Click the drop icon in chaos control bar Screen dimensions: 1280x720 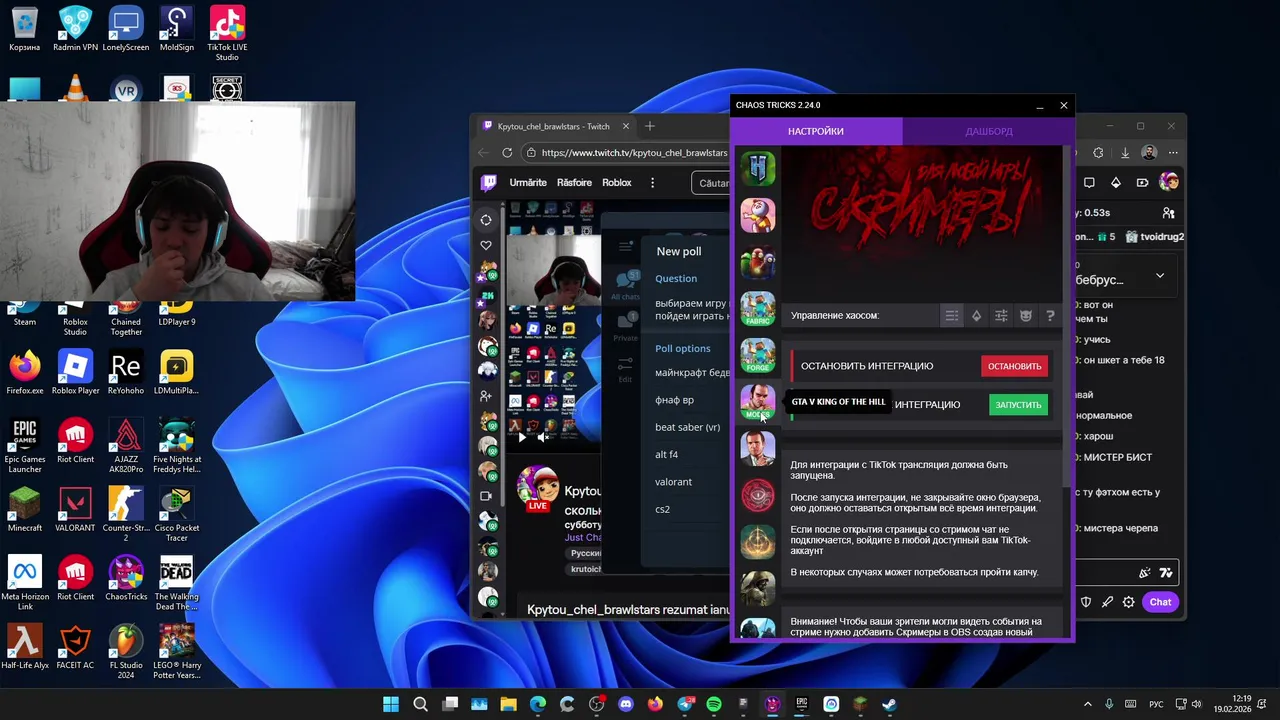(x=977, y=315)
